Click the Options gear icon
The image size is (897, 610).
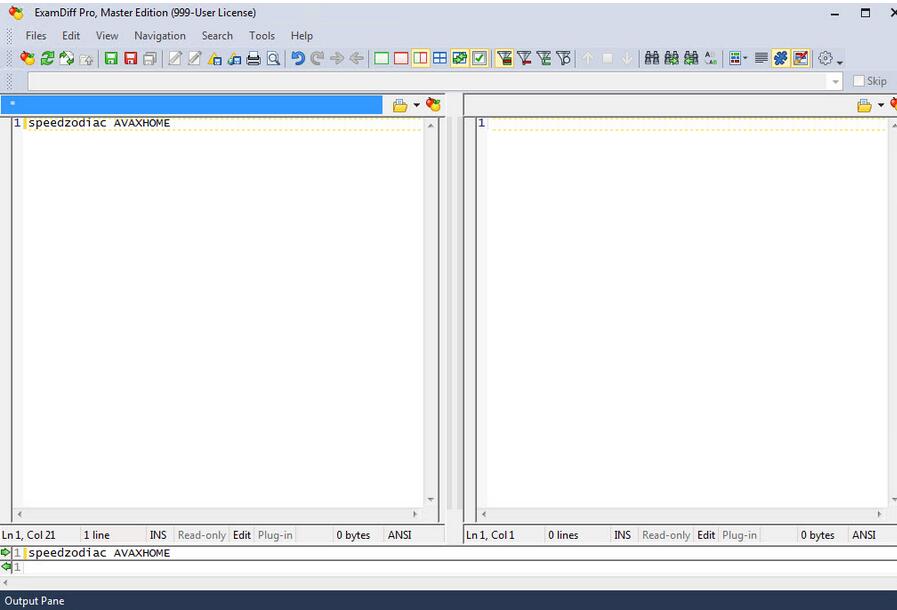tap(825, 58)
